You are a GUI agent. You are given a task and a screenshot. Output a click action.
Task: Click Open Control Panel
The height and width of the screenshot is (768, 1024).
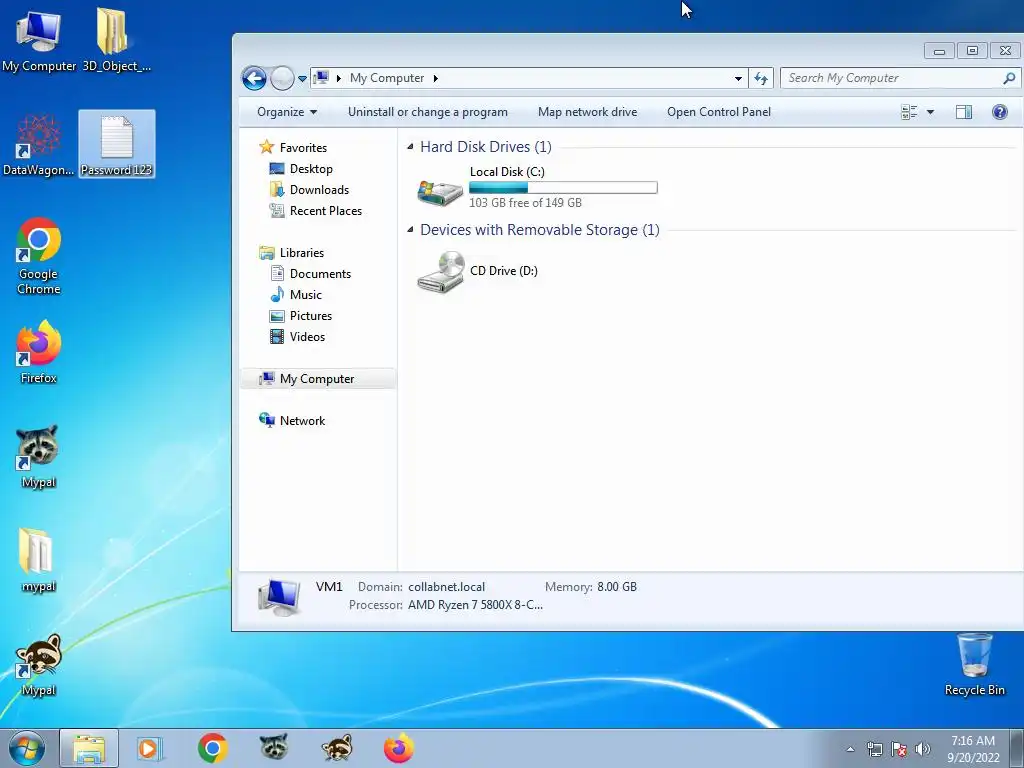tap(719, 112)
